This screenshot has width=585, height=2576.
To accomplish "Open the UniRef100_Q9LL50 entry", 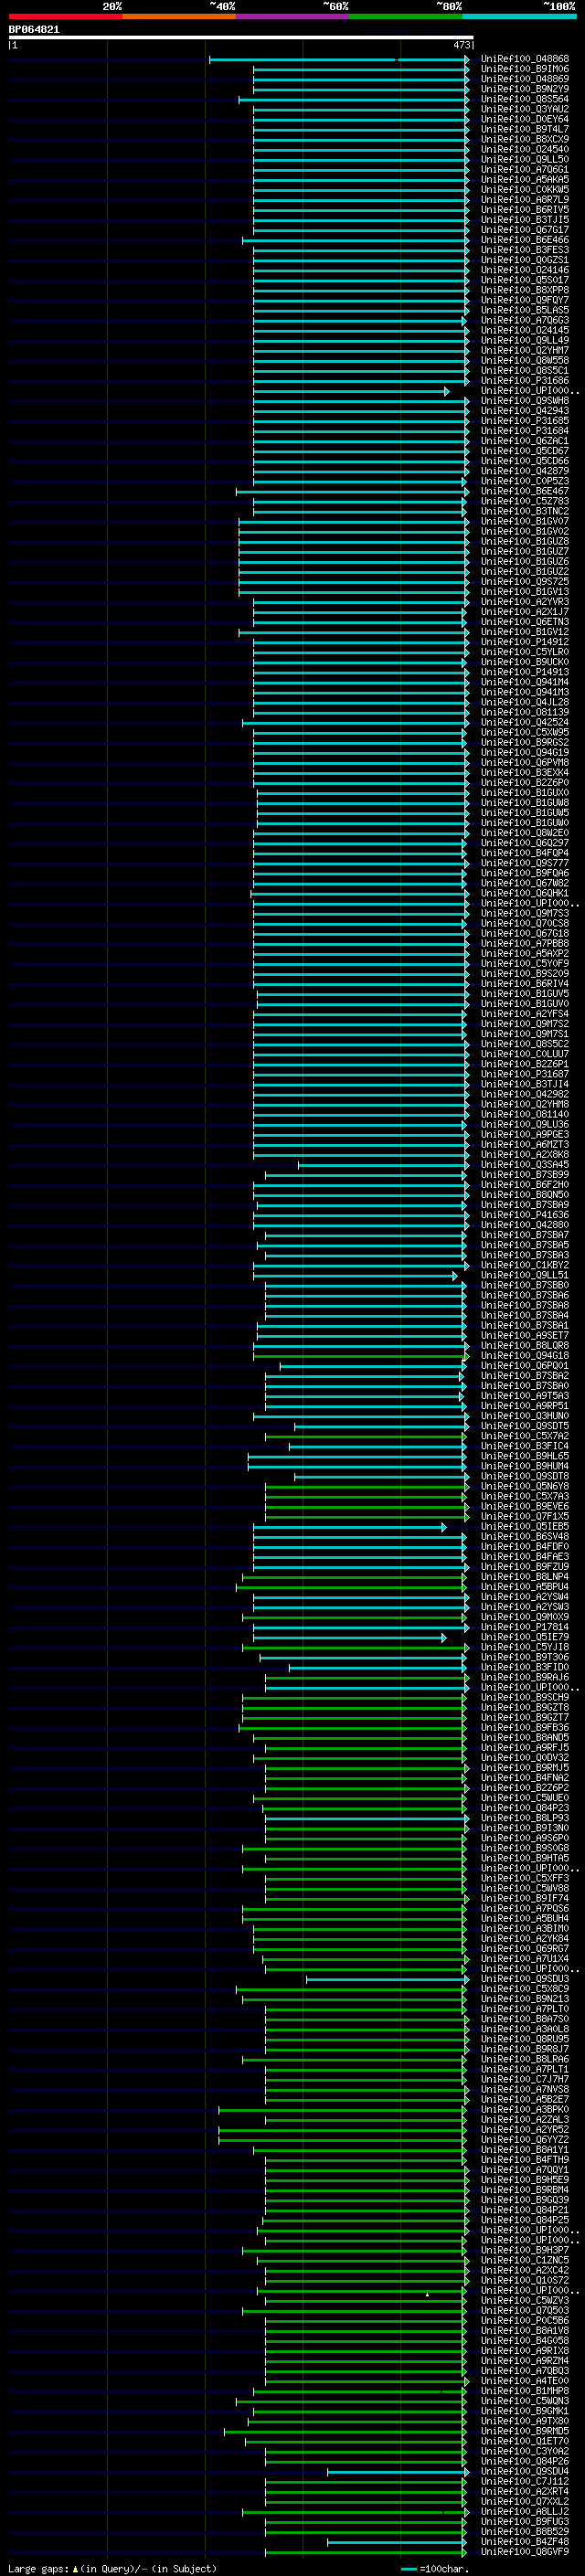I will pos(525,159).
